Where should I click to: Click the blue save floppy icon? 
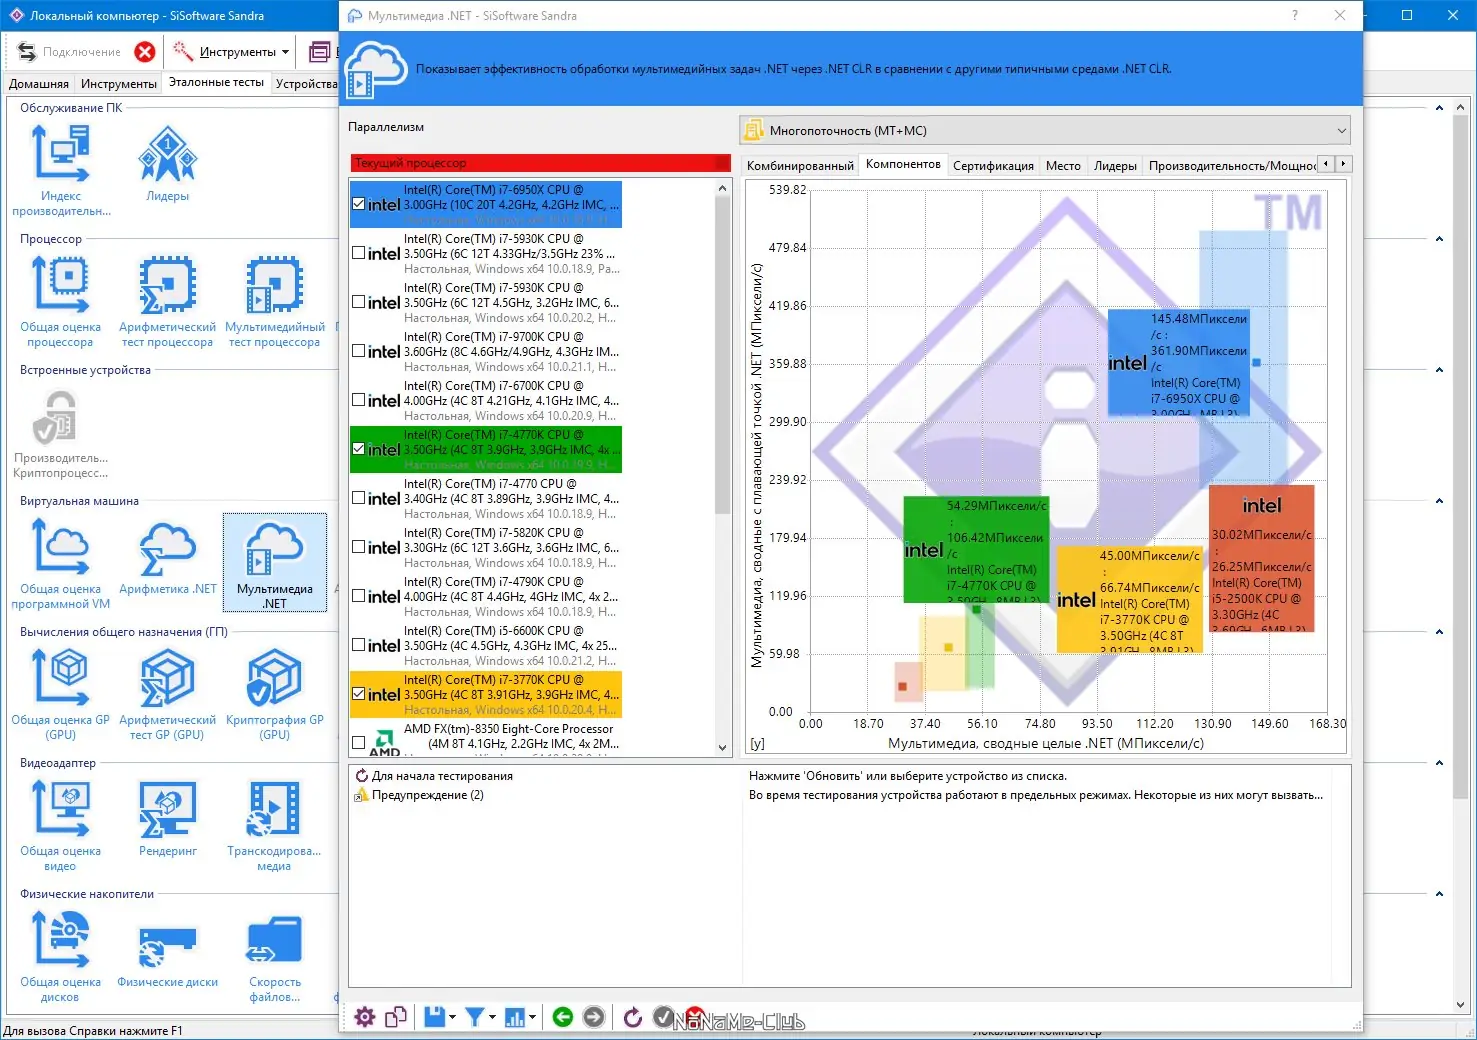click(x=434, y=1017)
